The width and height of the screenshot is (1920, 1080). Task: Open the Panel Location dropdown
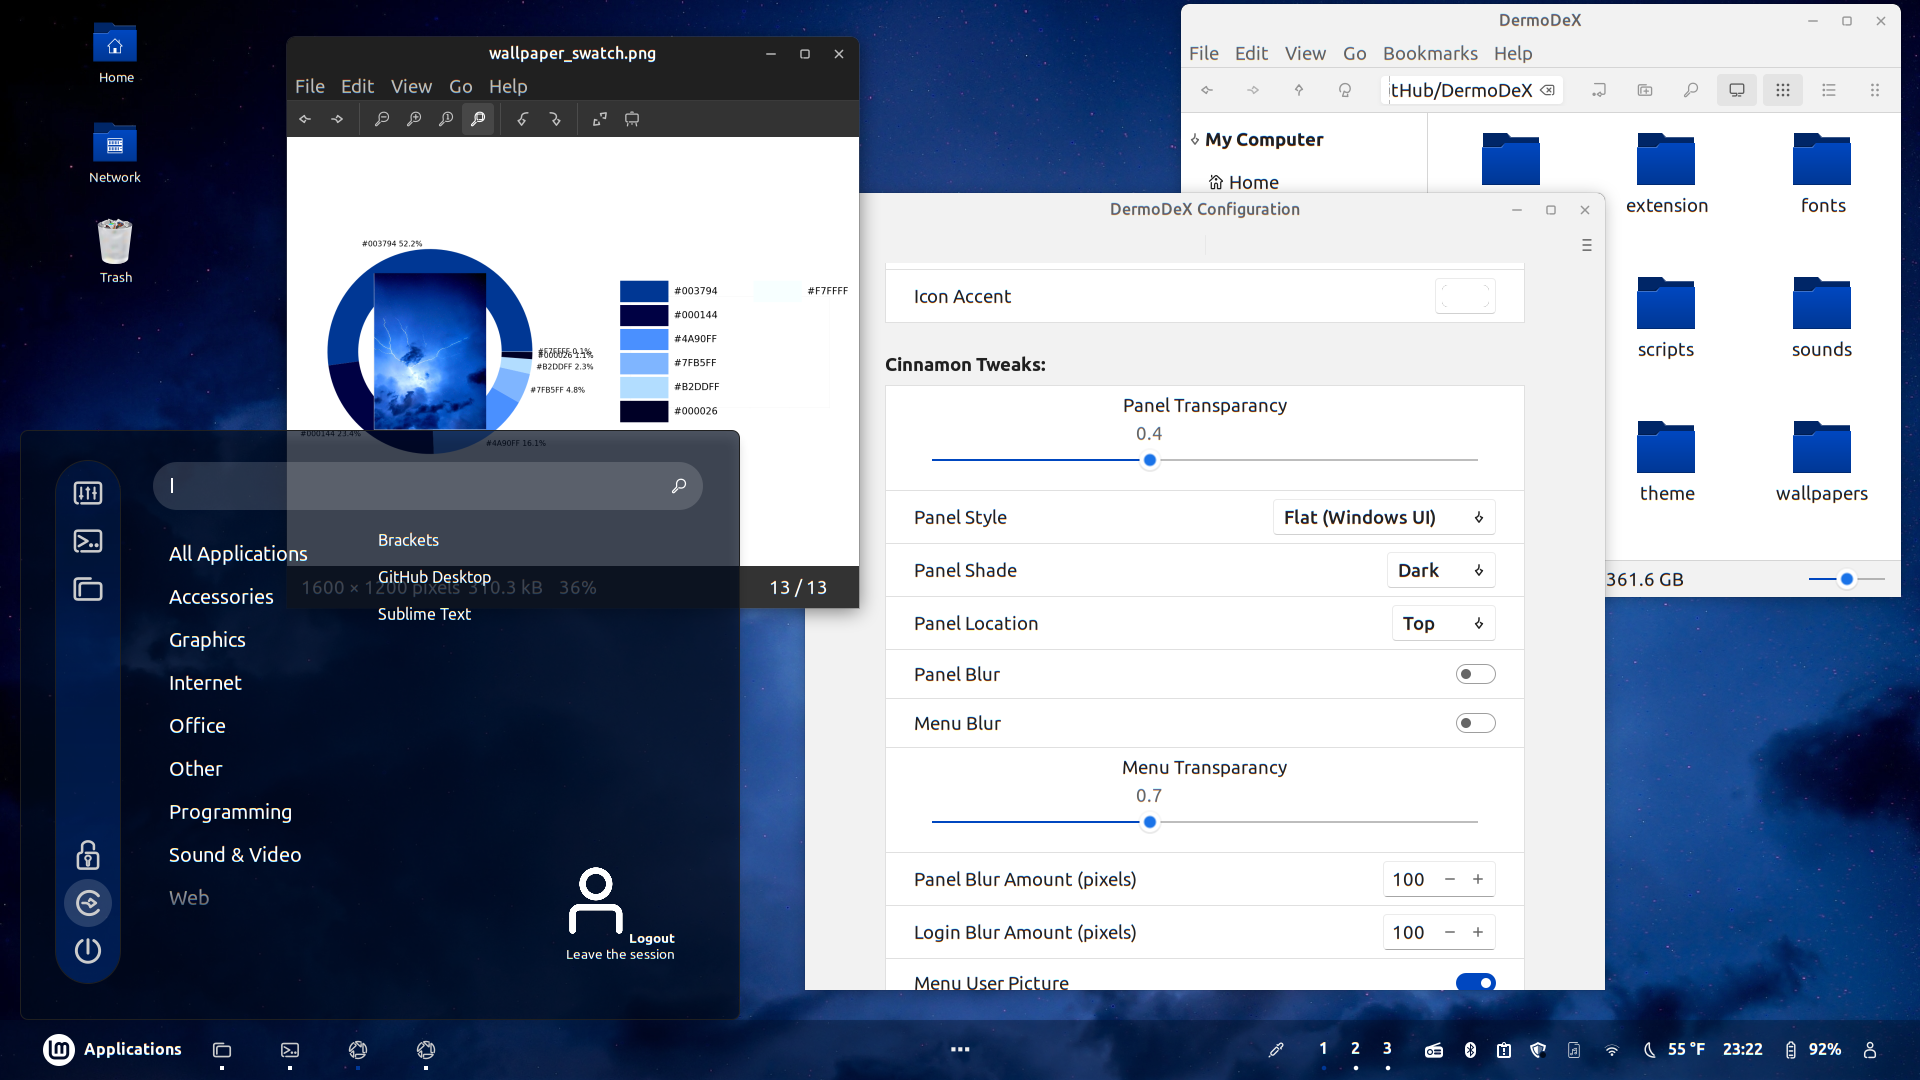1442,623
